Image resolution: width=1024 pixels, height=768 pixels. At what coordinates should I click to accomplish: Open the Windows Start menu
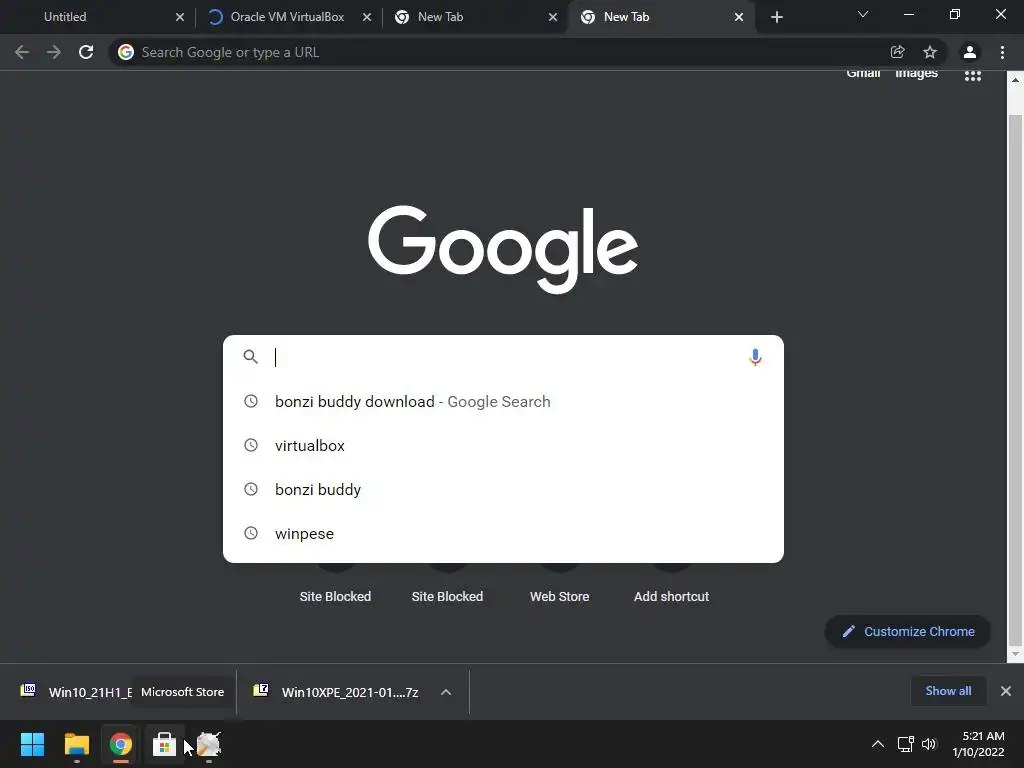[32, 744]
